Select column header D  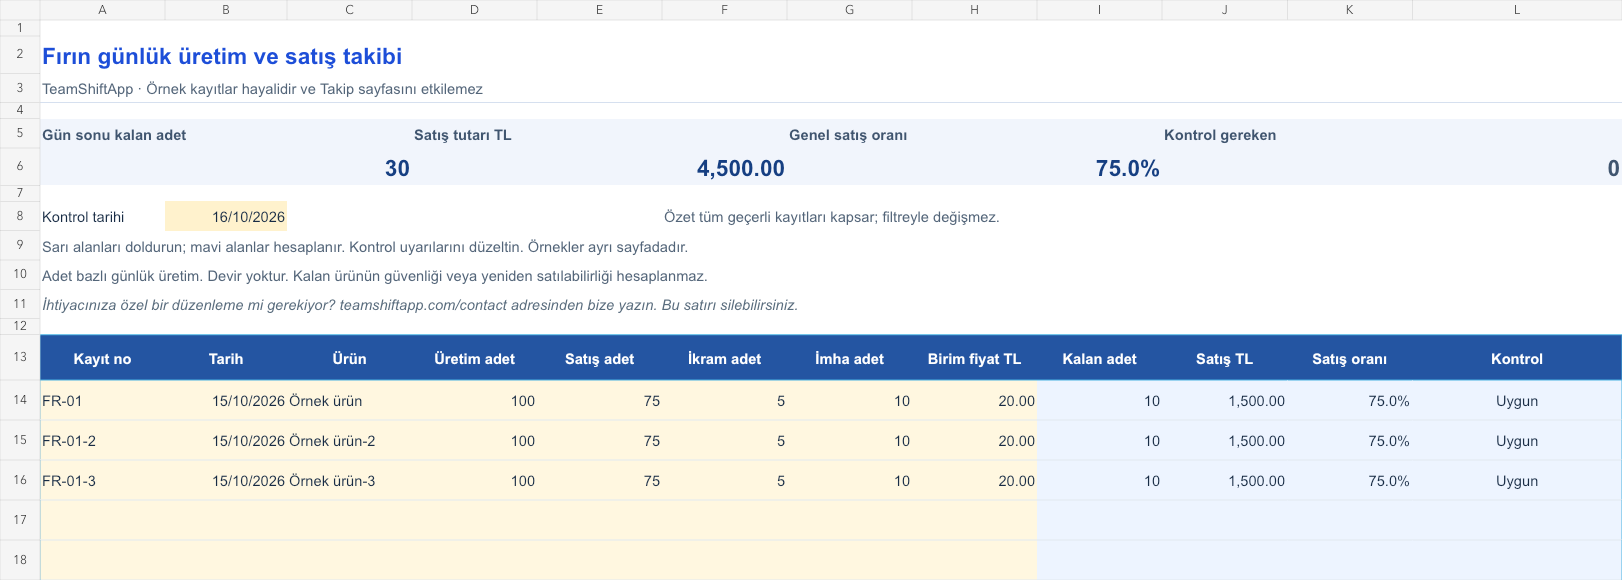(474, 10)
